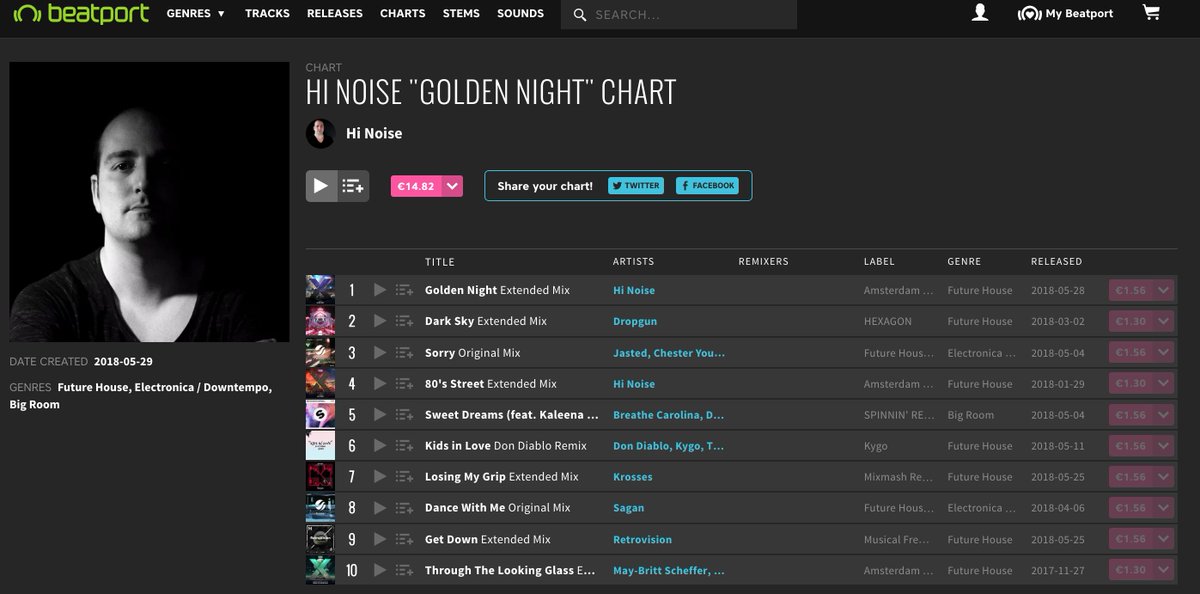Add the whole chart to the play queue
Viewport: 1200px width, 594px height.
point(352,185)
